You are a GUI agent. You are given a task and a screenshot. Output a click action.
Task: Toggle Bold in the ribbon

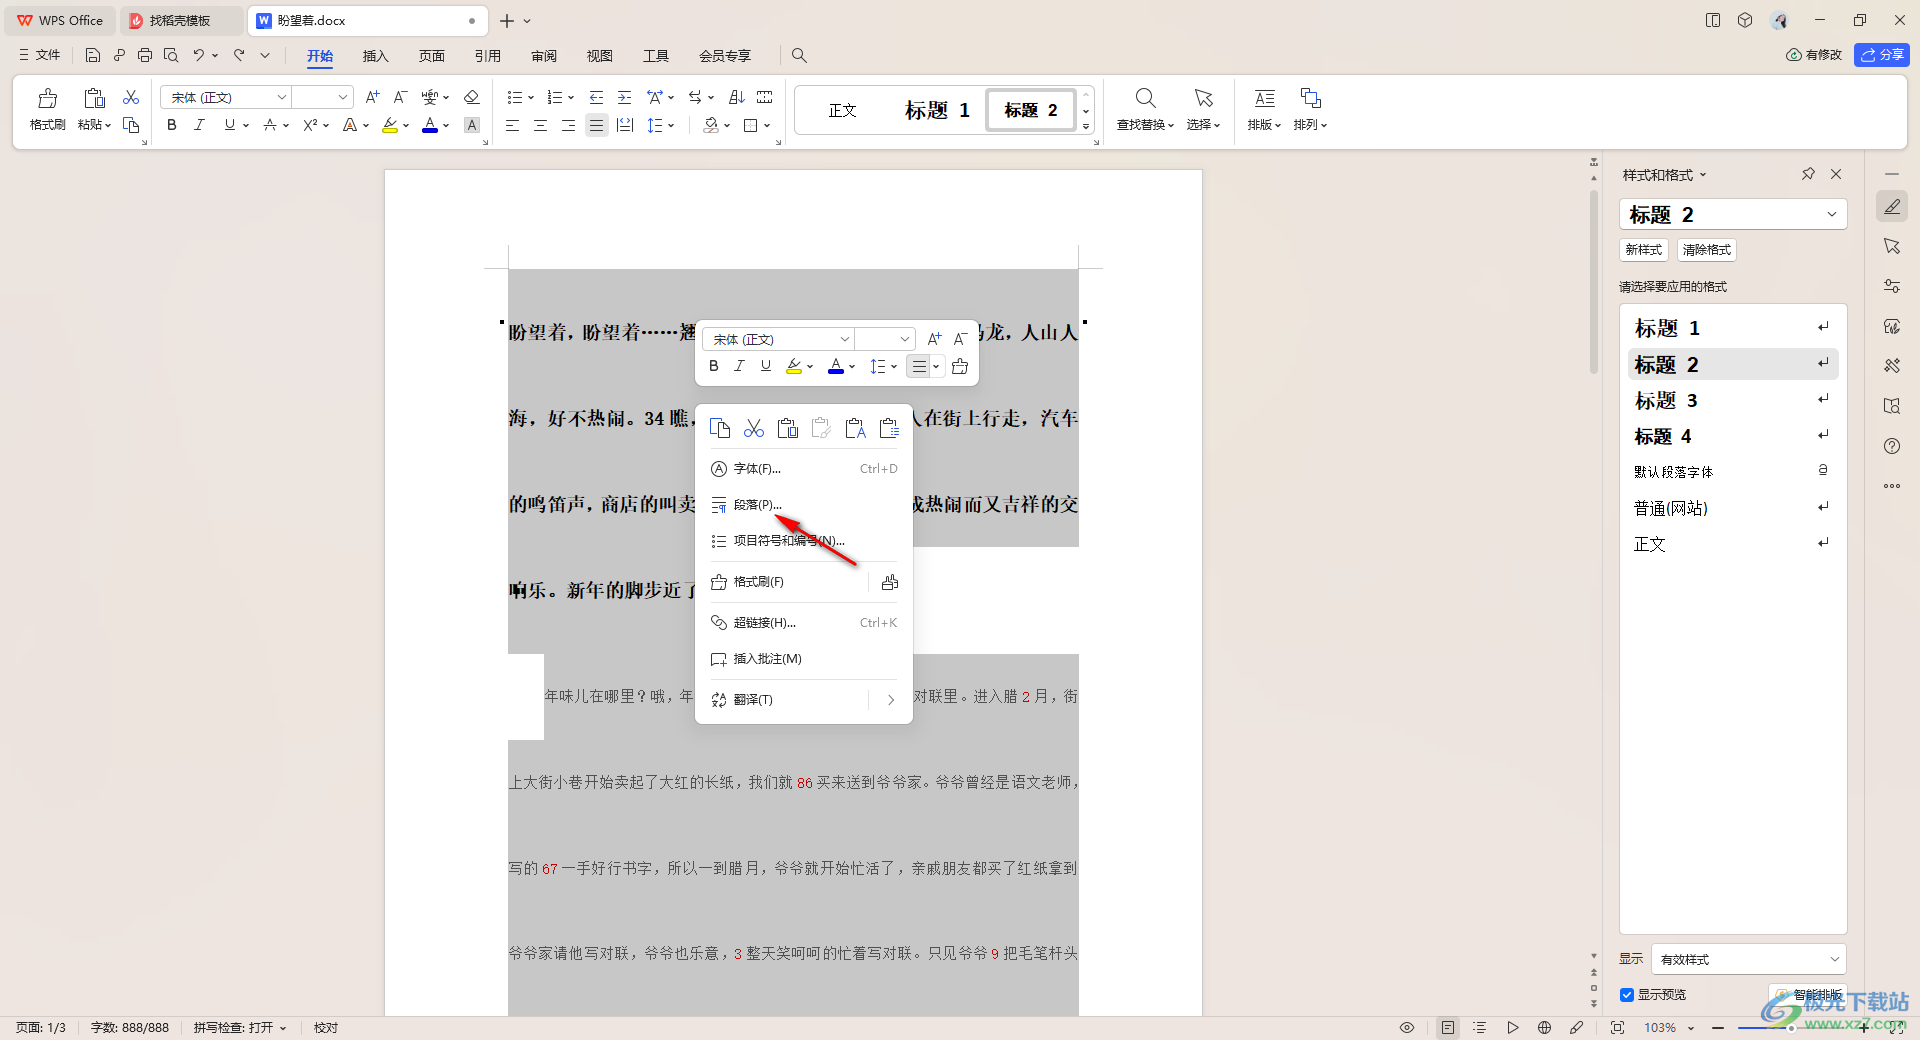172,125
